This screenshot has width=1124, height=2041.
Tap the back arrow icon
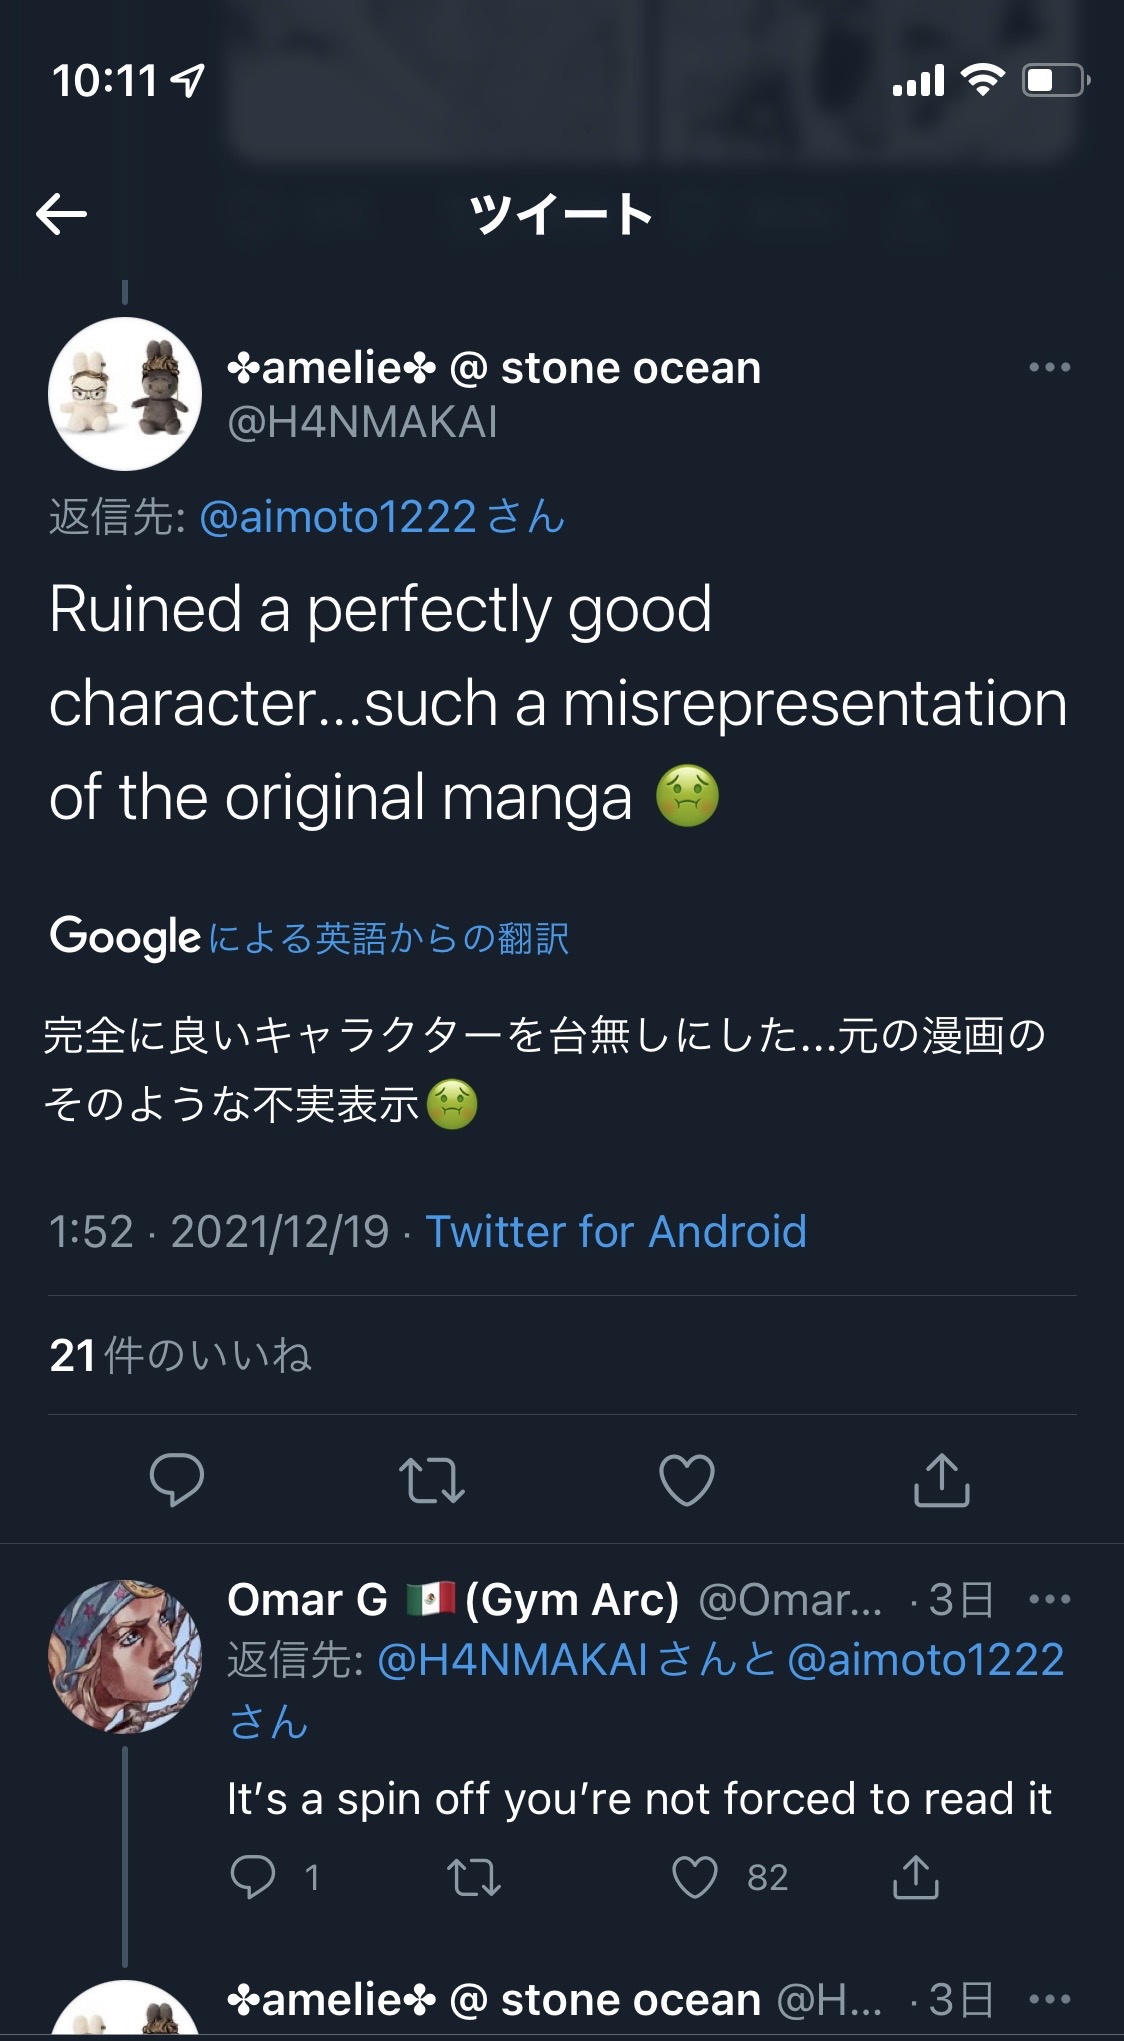[x=62, y=214]
